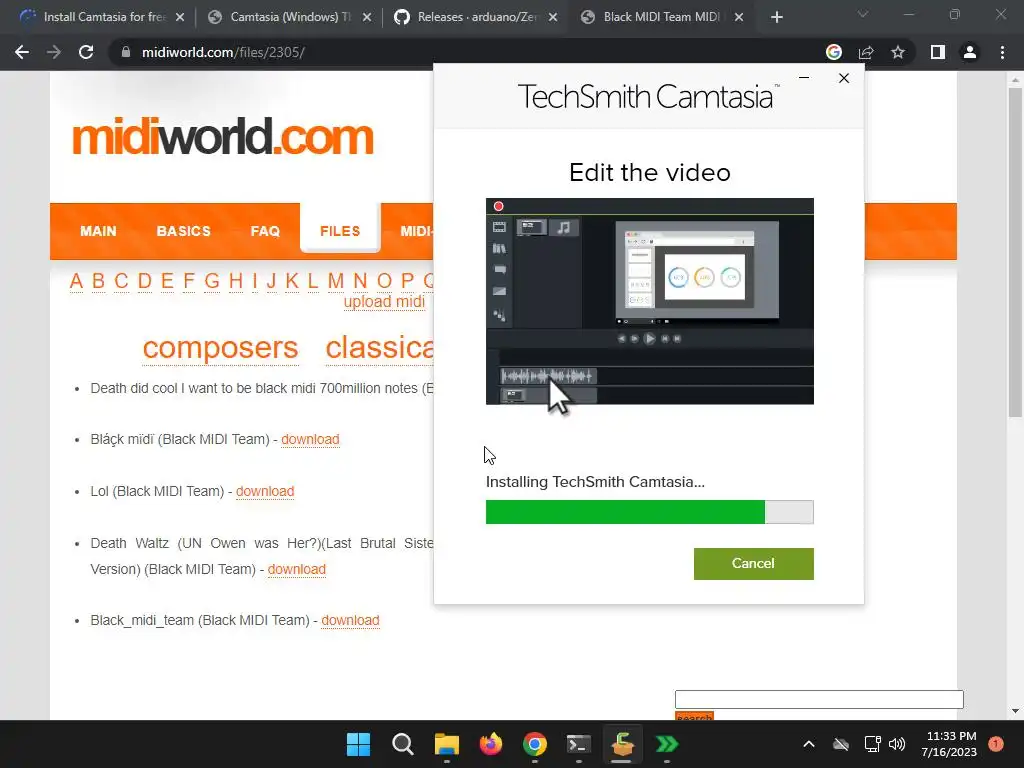Download the Lol MIDI file

[265, 491]
